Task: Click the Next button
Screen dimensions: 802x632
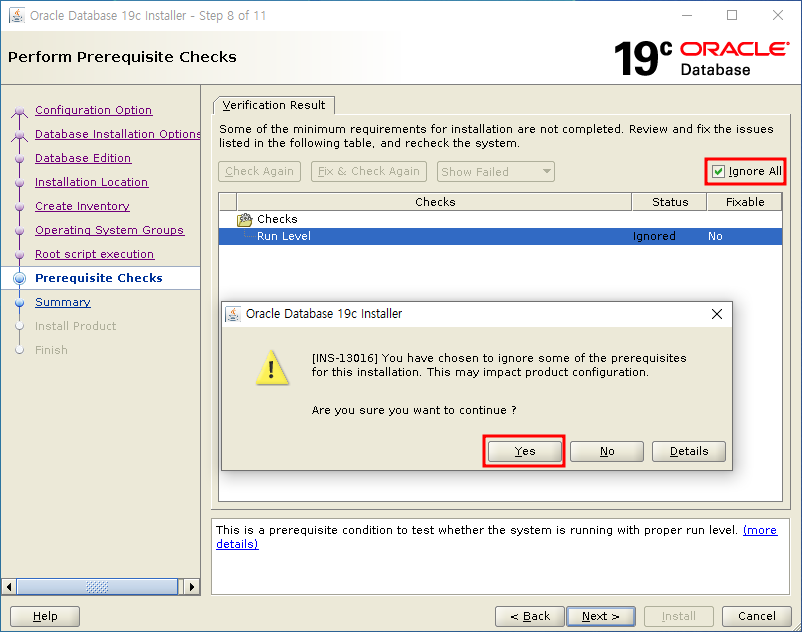Action: coord(601,616)
